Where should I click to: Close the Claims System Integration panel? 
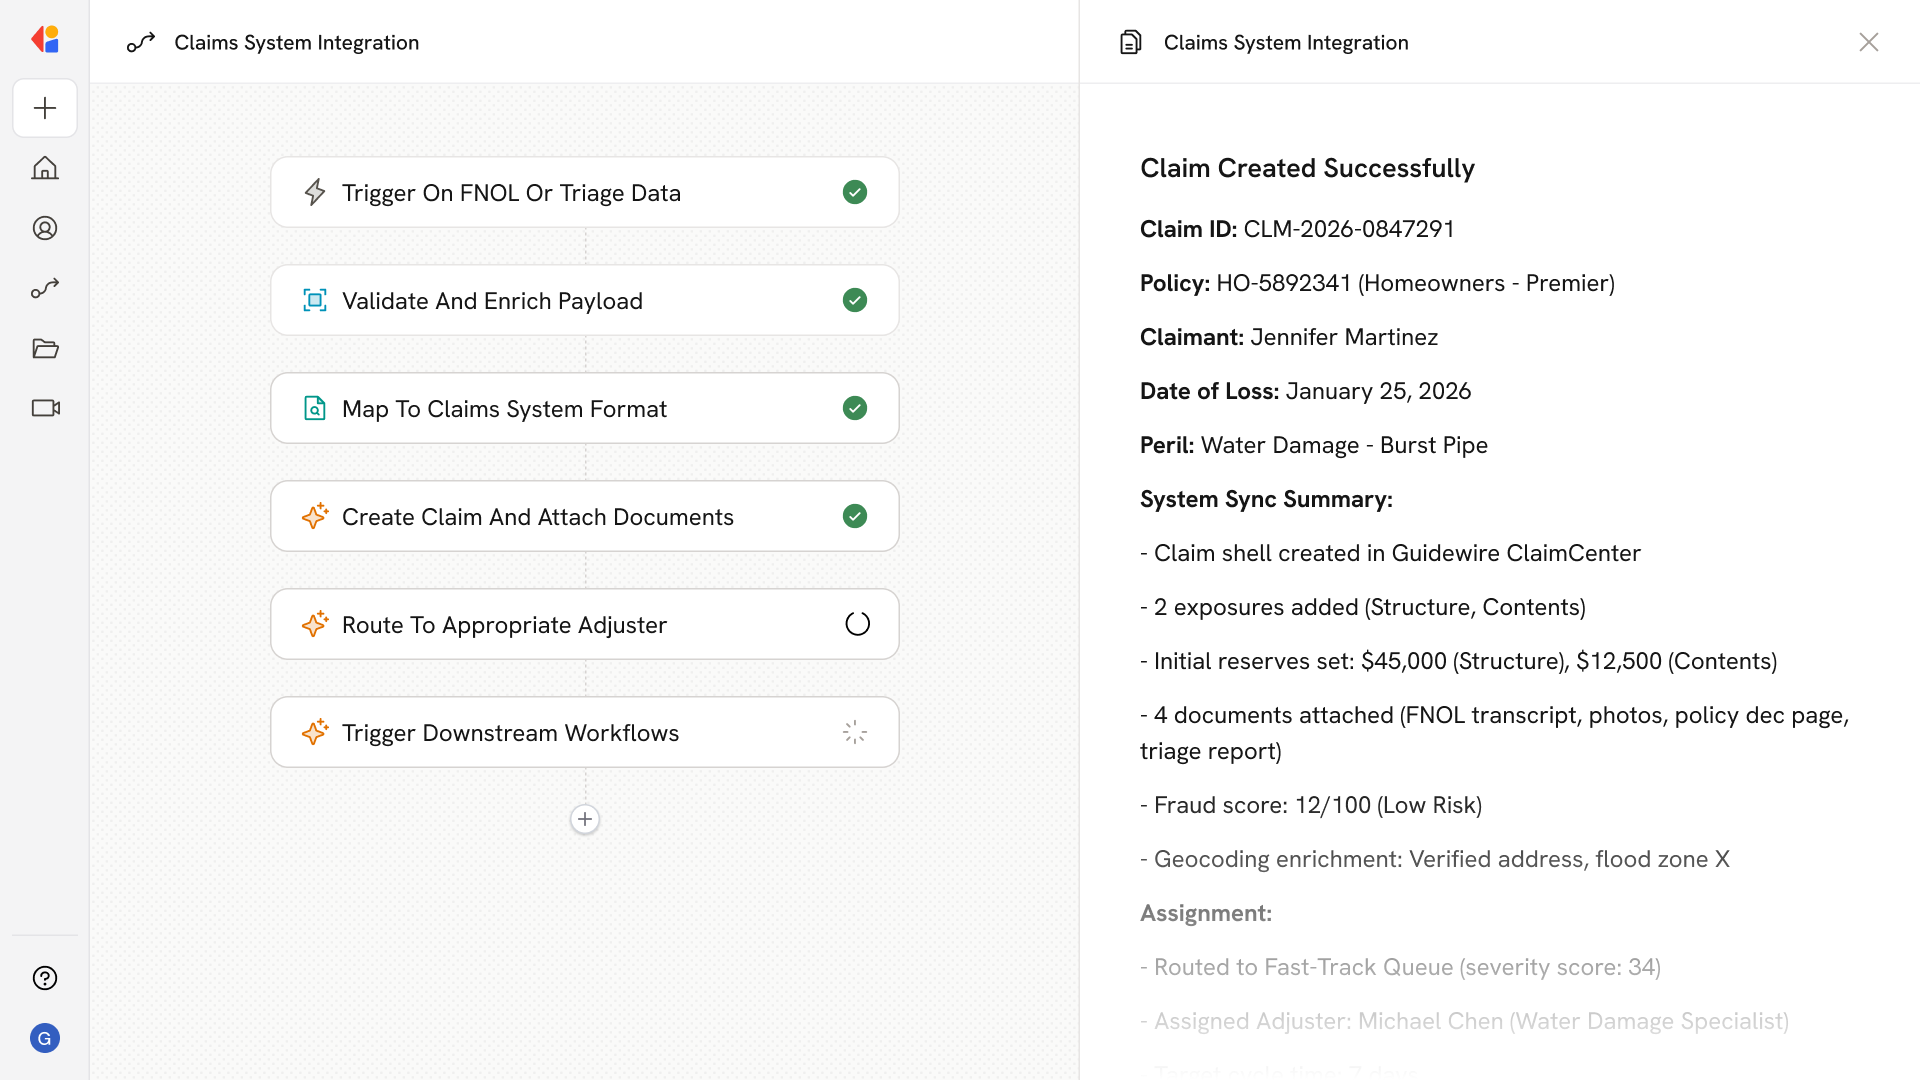coord(1868,42)
